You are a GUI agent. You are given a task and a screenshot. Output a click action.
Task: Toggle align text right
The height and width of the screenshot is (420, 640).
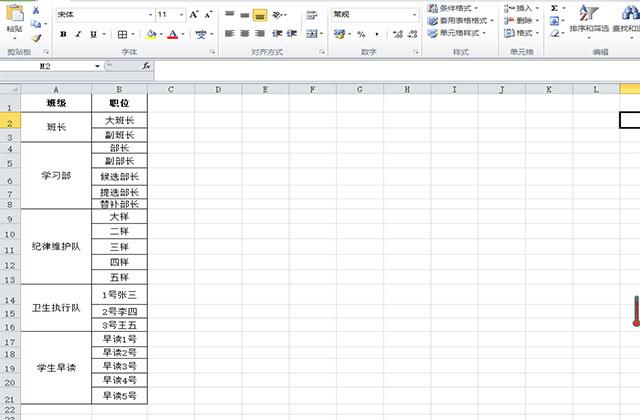pos(260,33)
